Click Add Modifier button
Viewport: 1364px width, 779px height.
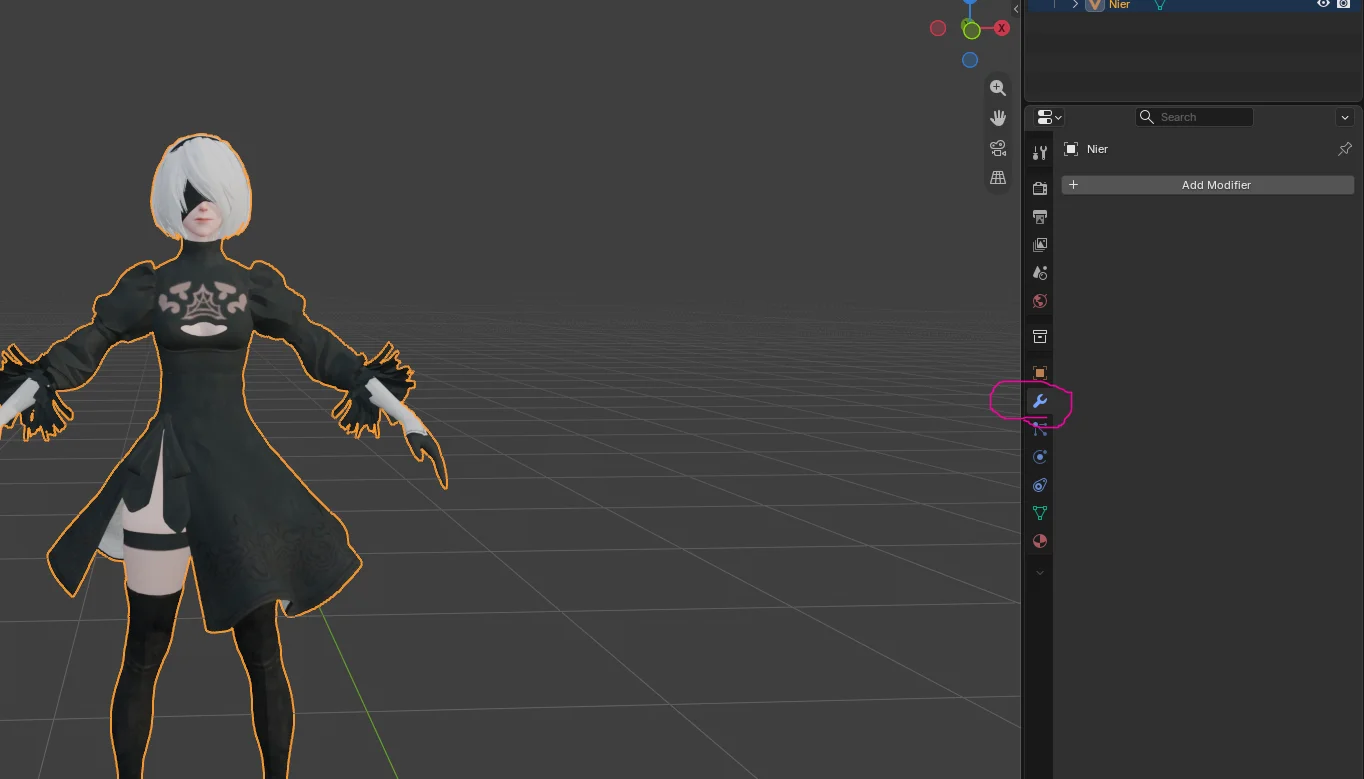[x=1207, y=185]
